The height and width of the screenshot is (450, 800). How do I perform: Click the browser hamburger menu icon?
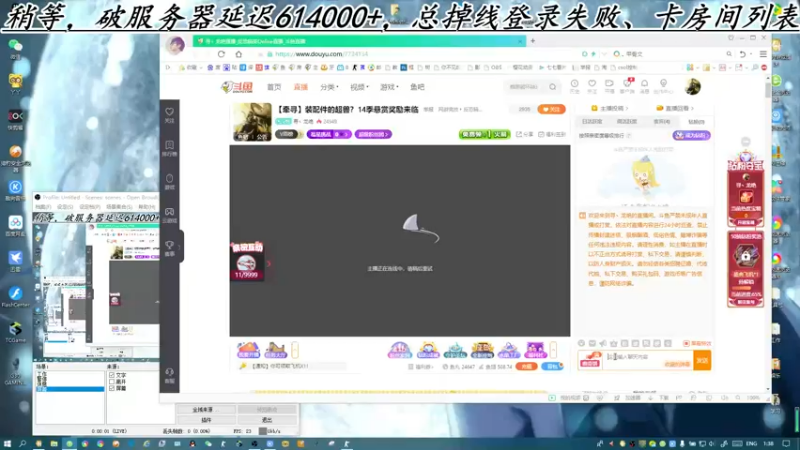click(763, 54)
